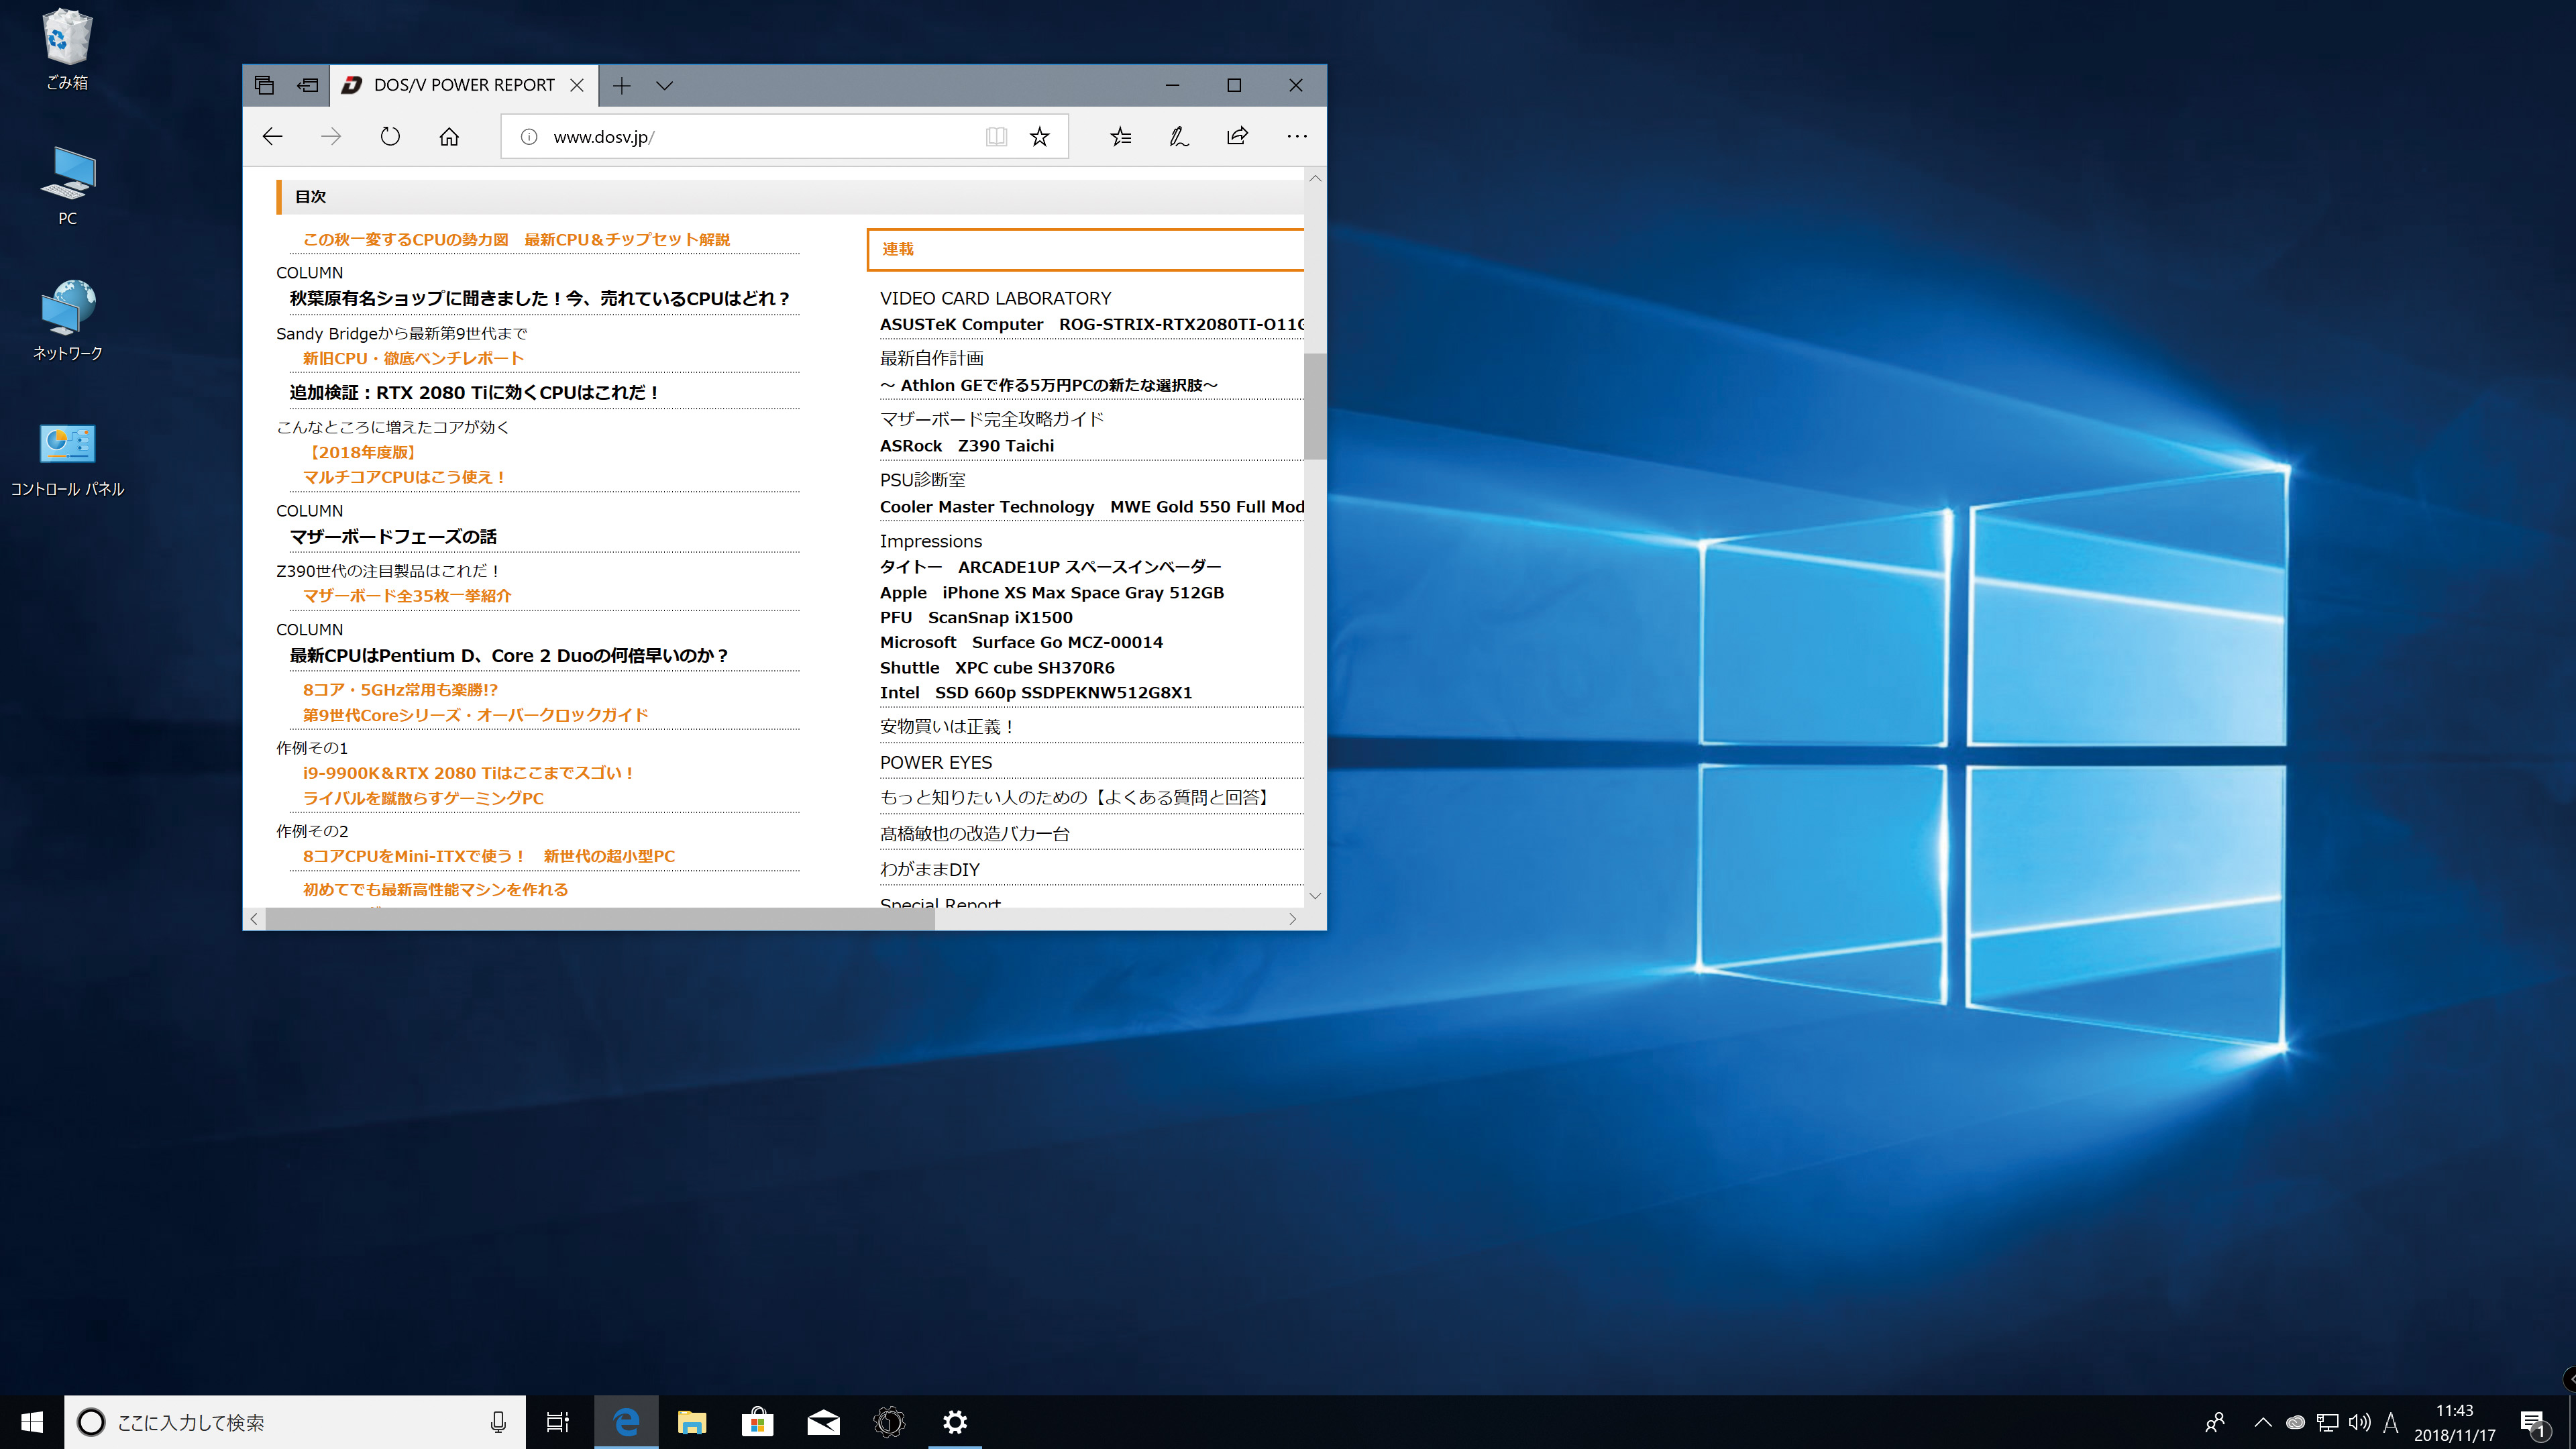This screenshot has height=1449, width=2576.
Task: Open the Add notes pen tool
Action: [1179, 137]
